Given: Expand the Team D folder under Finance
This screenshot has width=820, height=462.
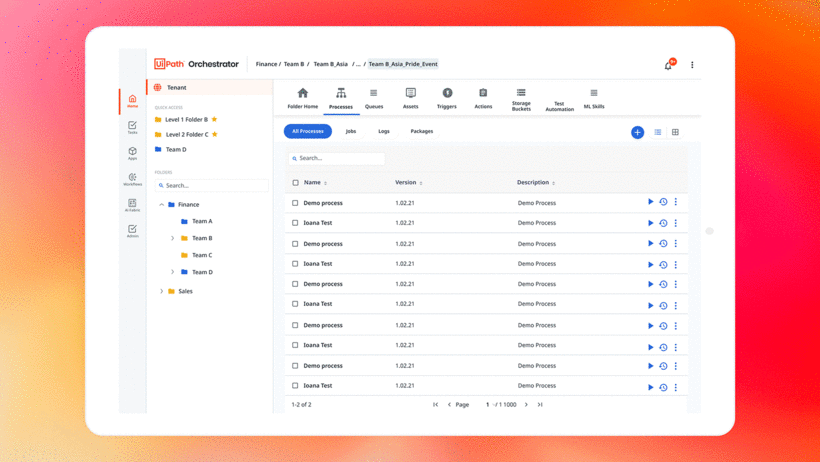Looking at the screenshot, I should pos(173,272).
